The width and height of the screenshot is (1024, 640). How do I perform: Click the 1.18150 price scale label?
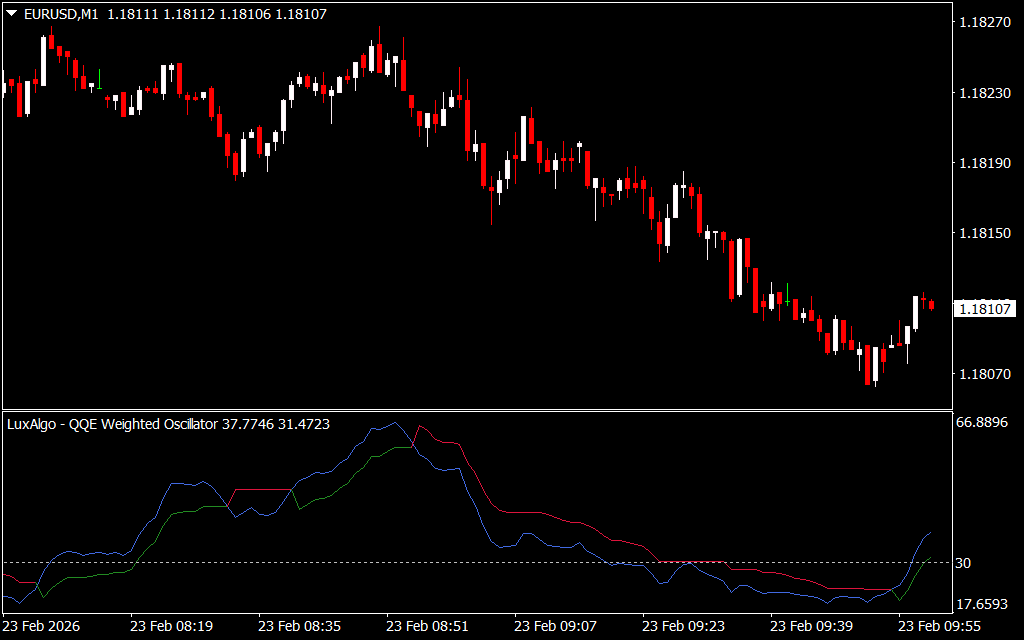tap(984, 233)
